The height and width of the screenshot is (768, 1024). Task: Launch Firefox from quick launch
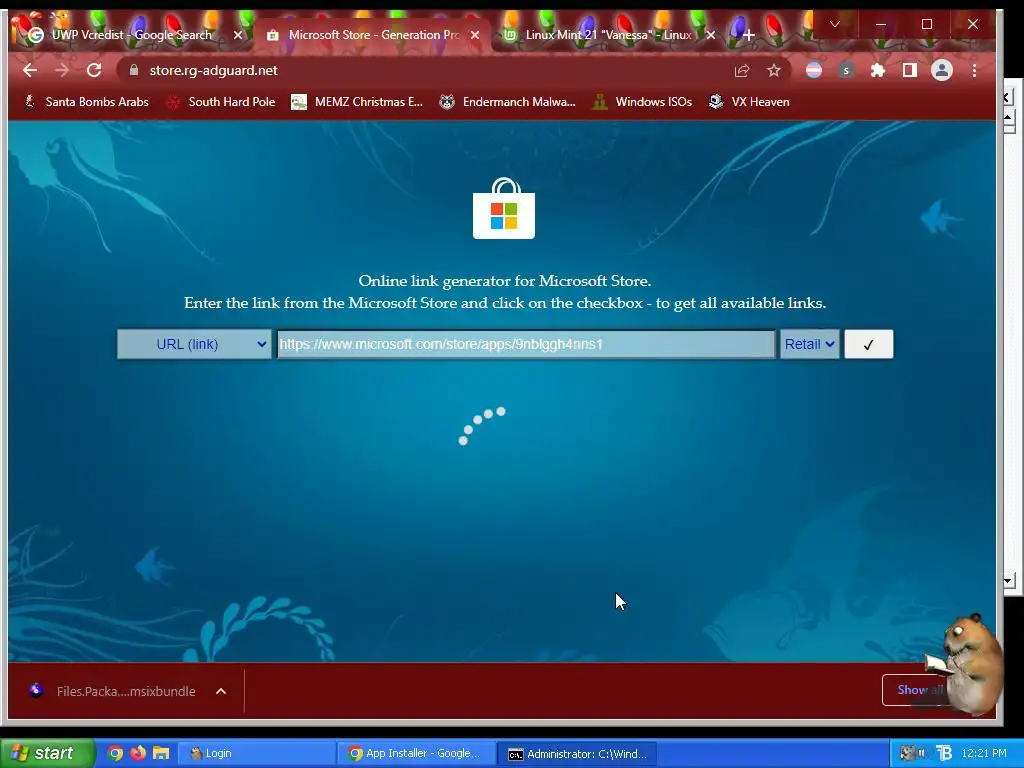[x=138, y=753]
